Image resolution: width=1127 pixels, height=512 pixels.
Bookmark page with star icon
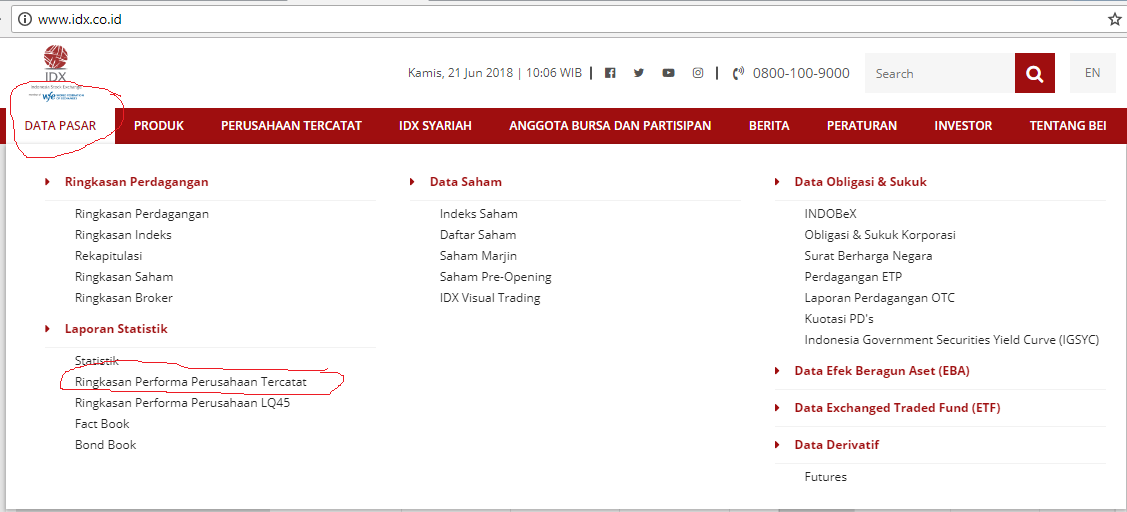1114,19
